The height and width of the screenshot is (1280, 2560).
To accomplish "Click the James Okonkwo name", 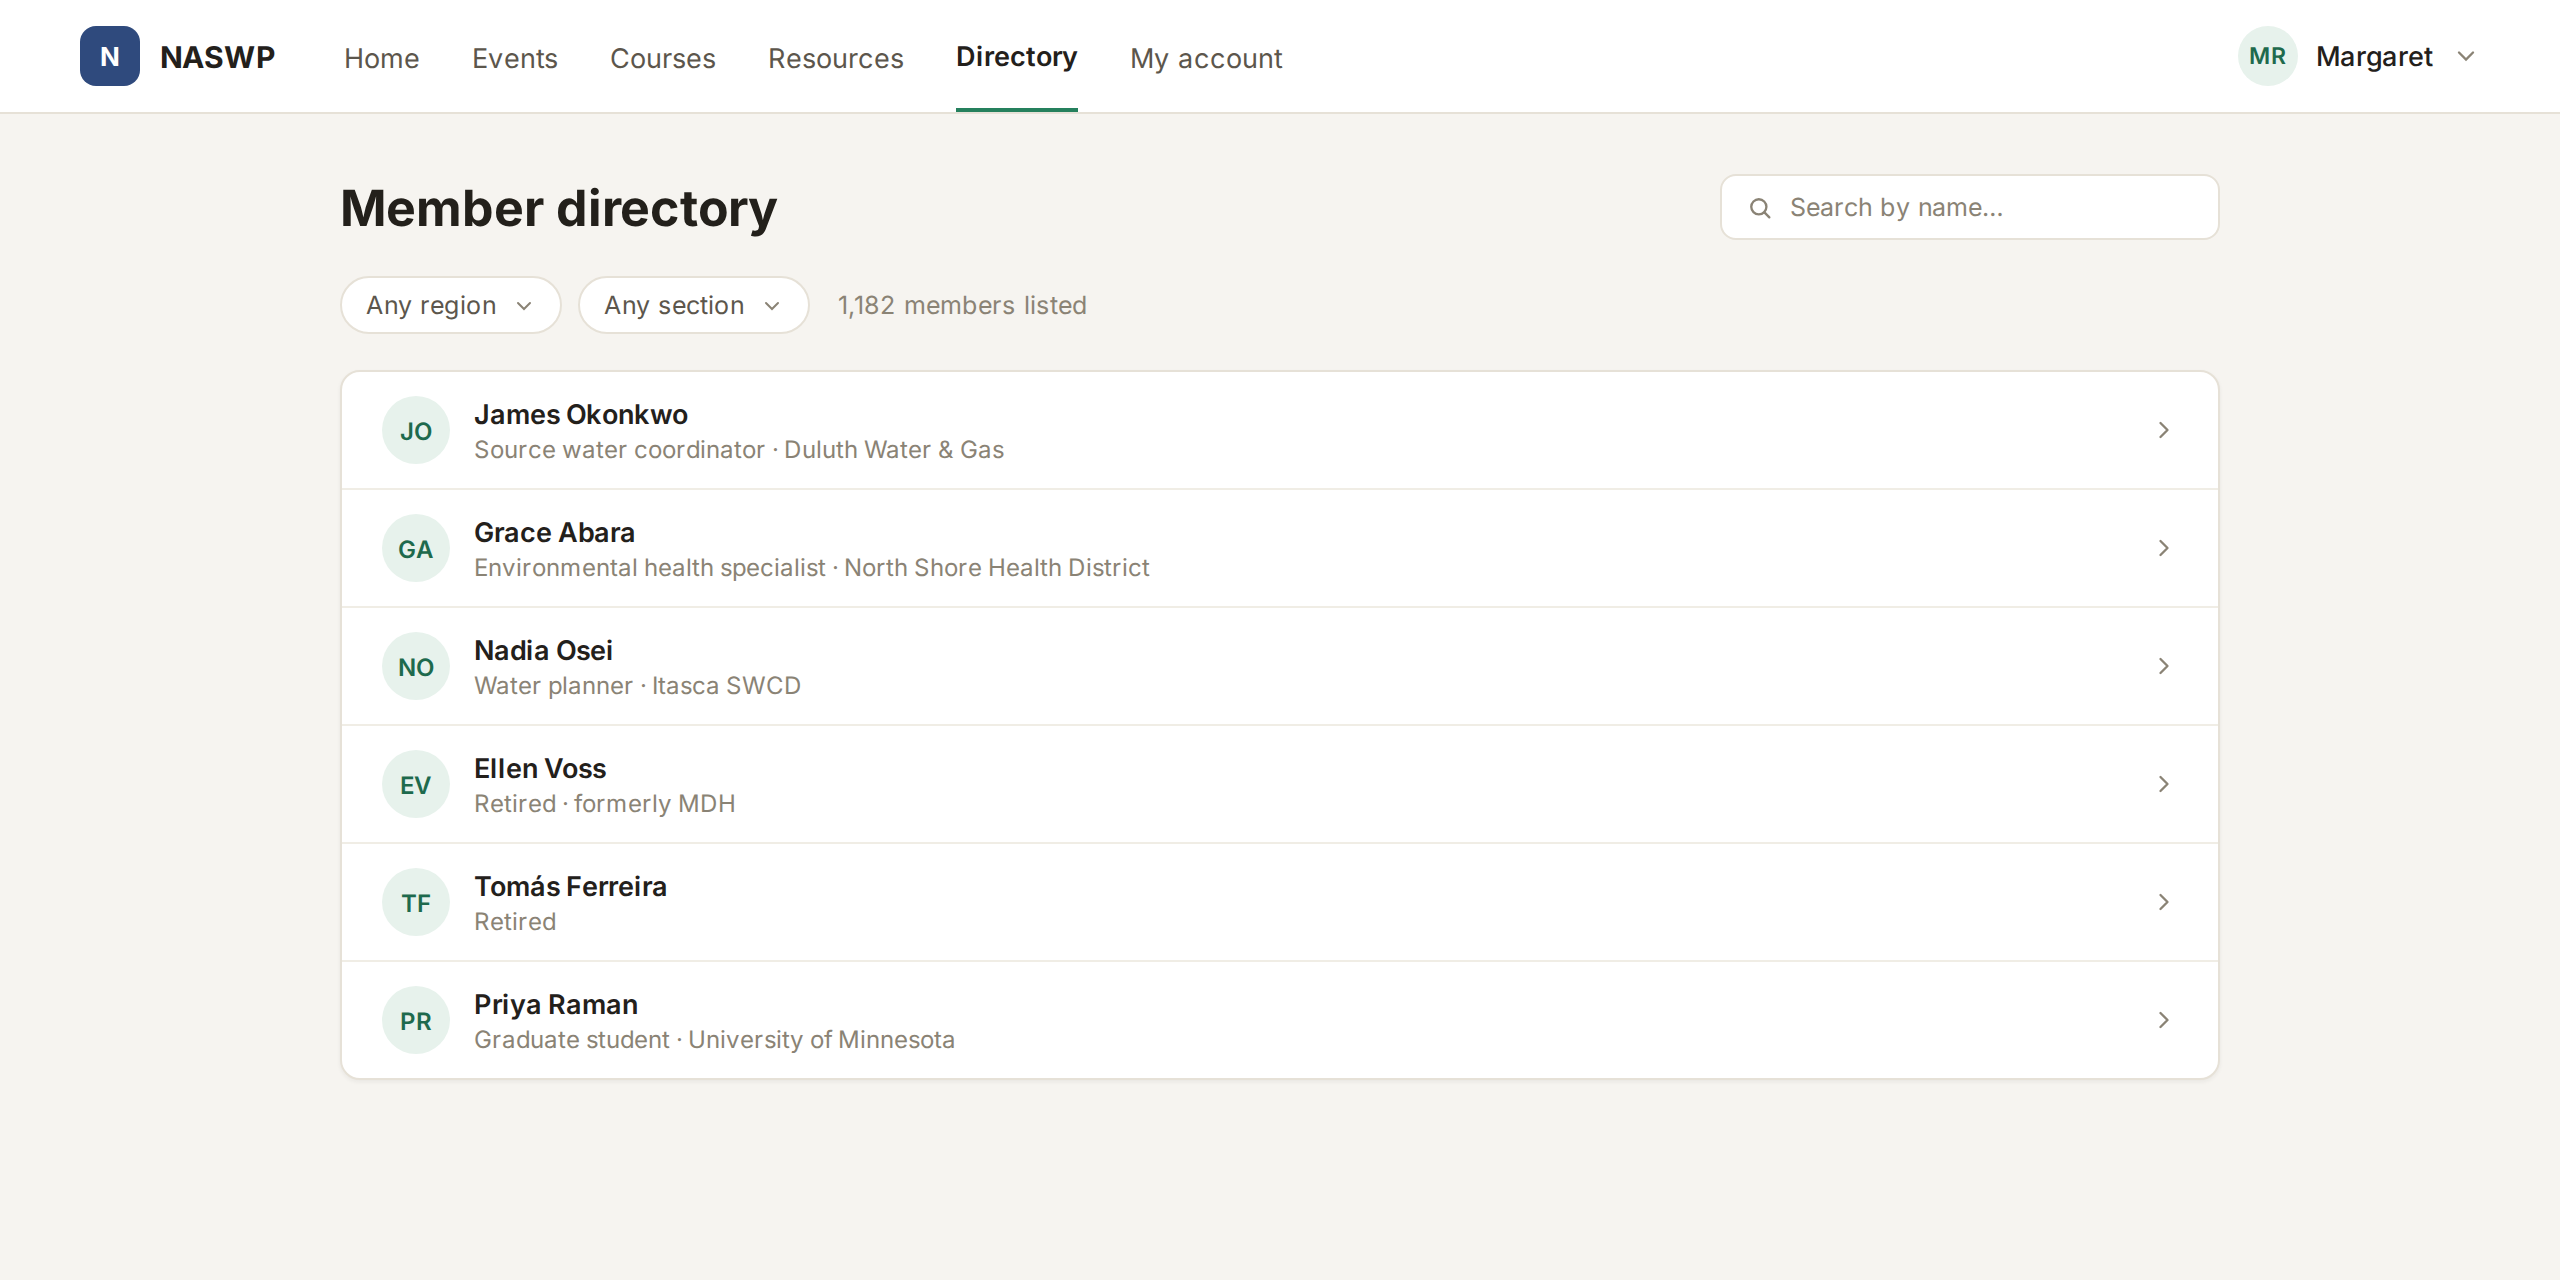I will [581, 414].
